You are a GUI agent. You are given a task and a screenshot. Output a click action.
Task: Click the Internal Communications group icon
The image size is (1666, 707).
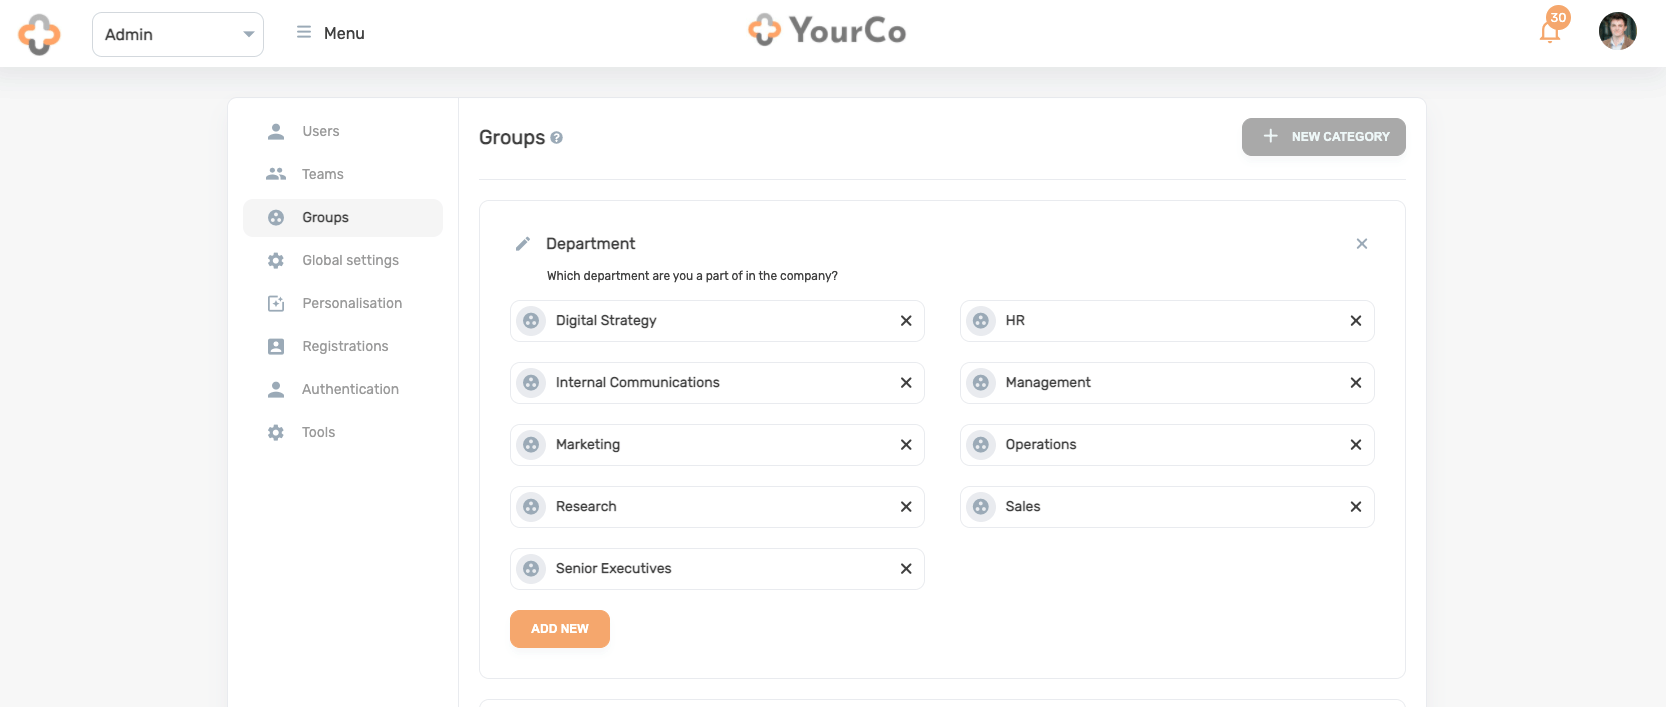click(531, 383)
